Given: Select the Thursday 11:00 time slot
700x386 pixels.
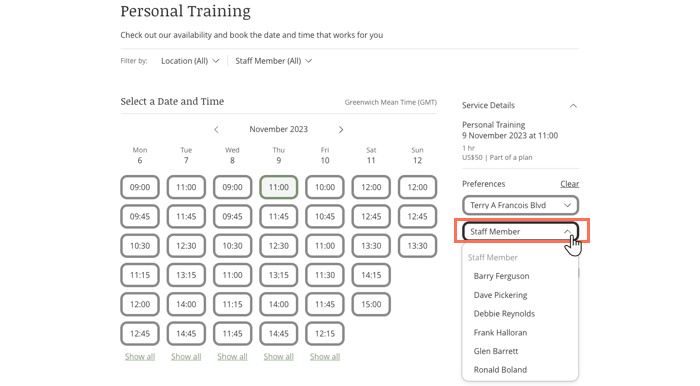Looking at the screenshot, I should [x=279, y=187].
